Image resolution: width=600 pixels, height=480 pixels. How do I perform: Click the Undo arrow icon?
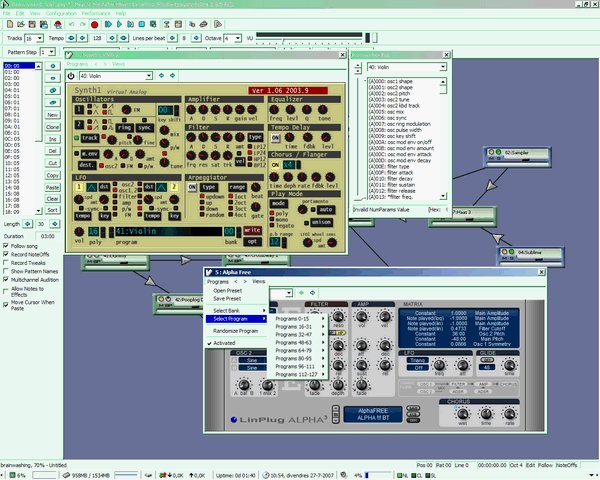pyautogui.click(x=72, y=24)
